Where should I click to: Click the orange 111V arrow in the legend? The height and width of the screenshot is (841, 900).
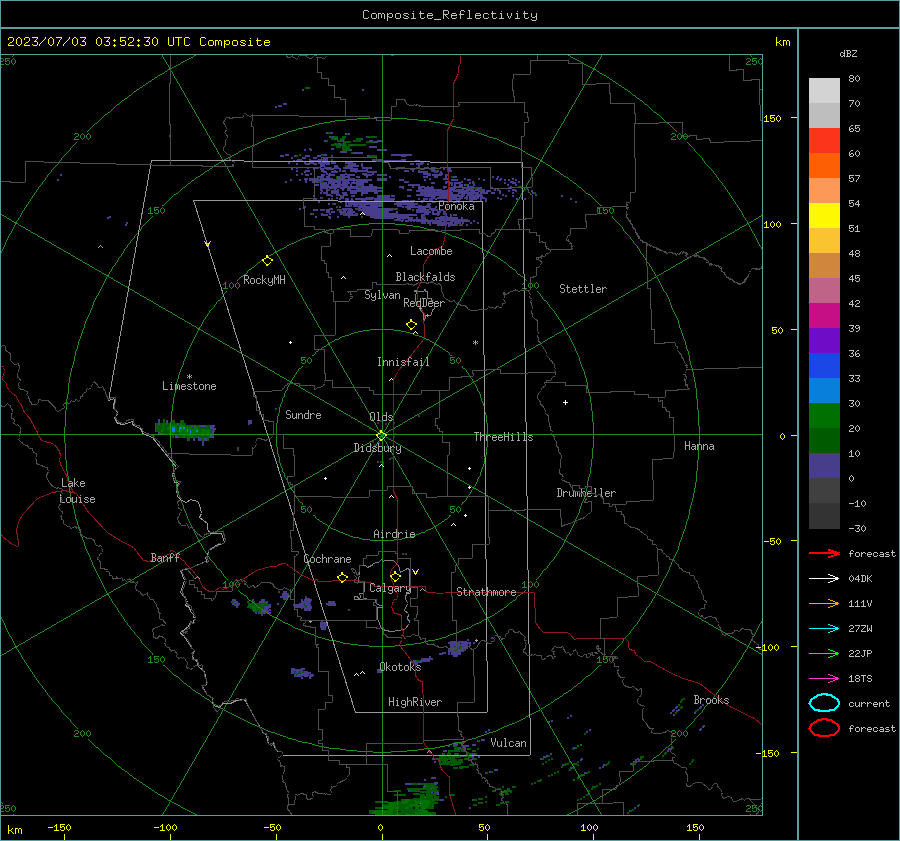click(824, 603)
